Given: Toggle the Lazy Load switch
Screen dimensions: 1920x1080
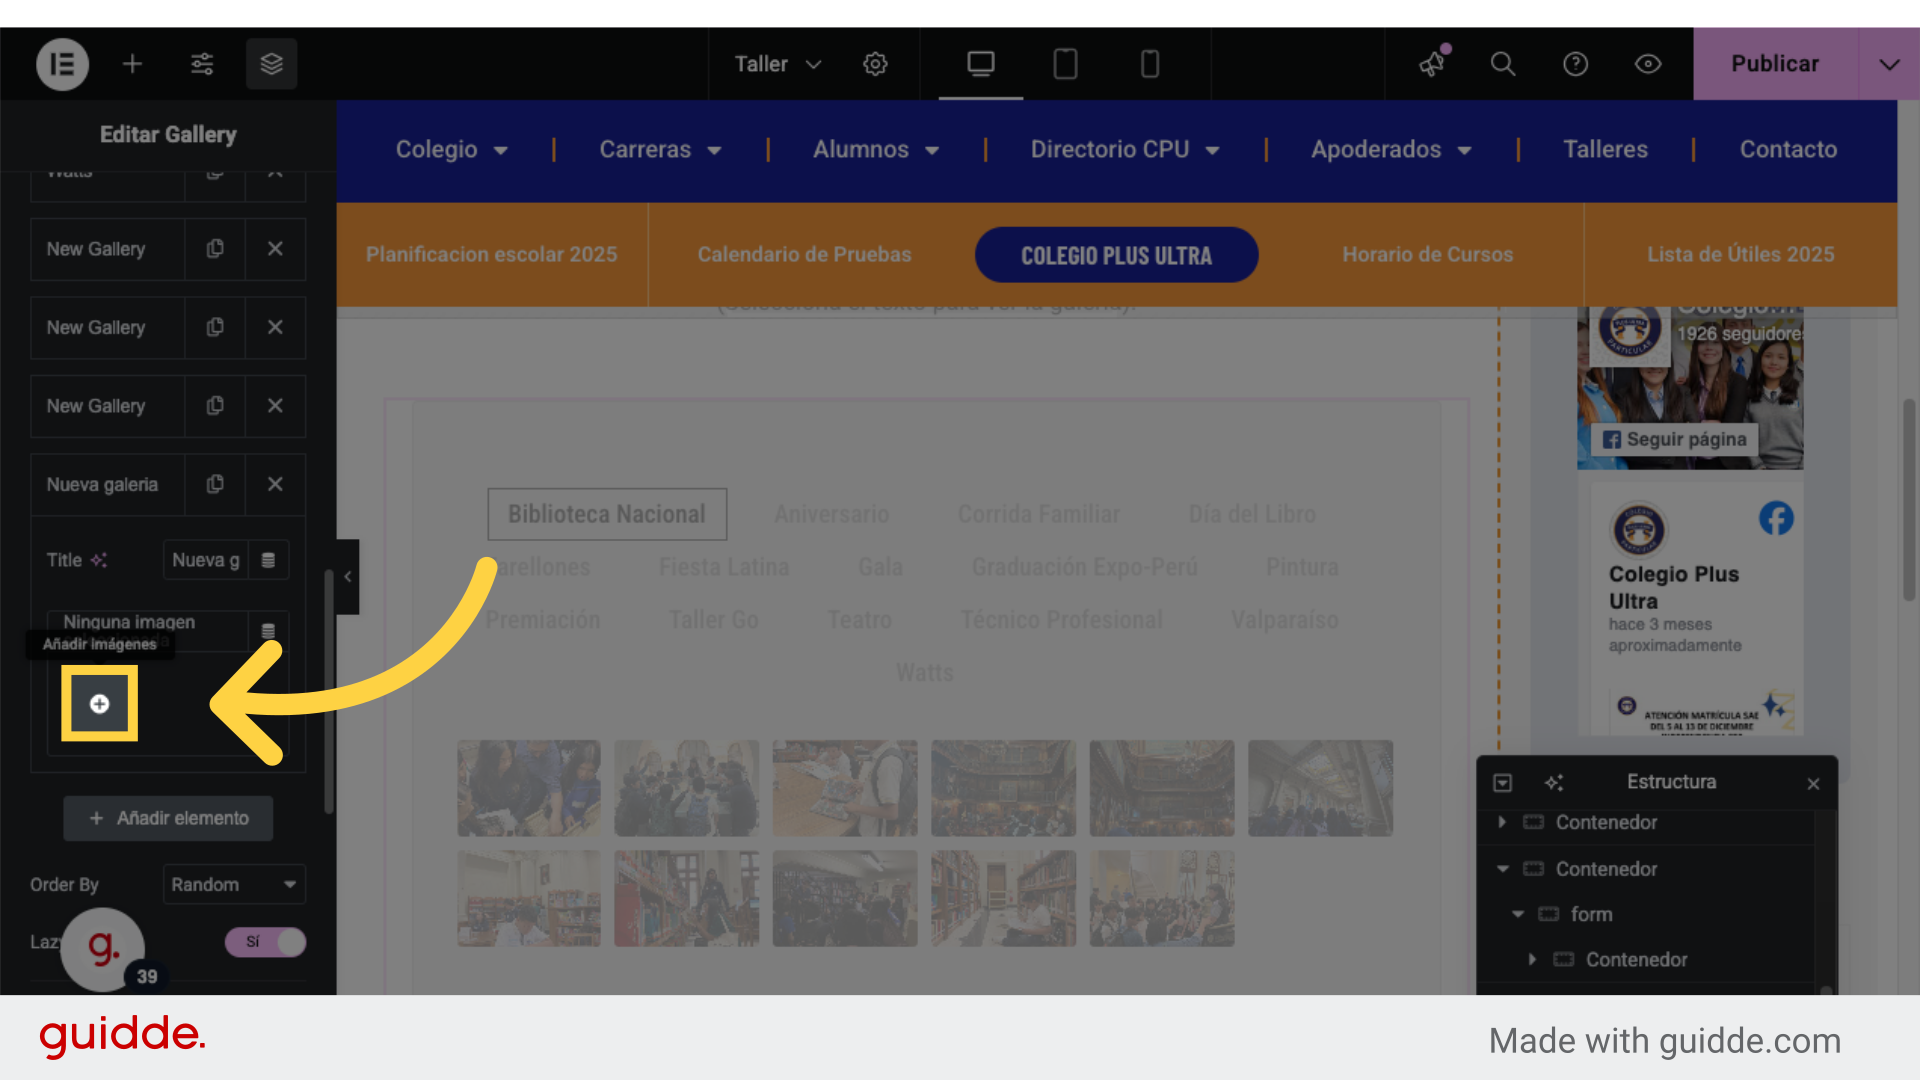Looking at the screenshot, I should click(x=265, y=942).
